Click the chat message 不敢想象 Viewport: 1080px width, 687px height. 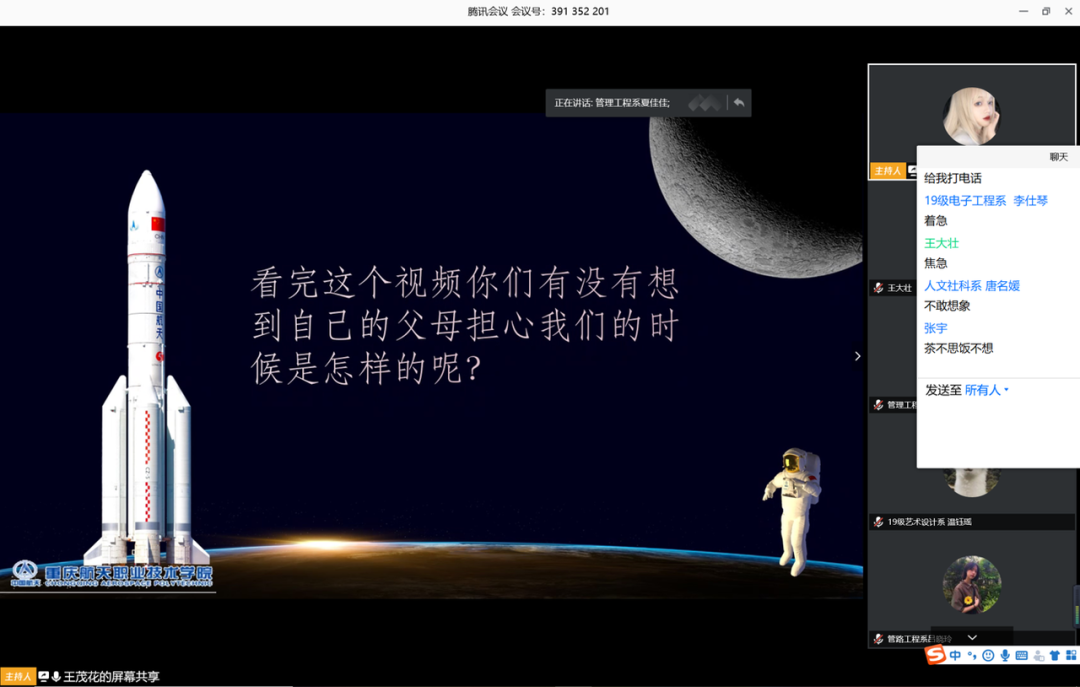click(947, 305)
